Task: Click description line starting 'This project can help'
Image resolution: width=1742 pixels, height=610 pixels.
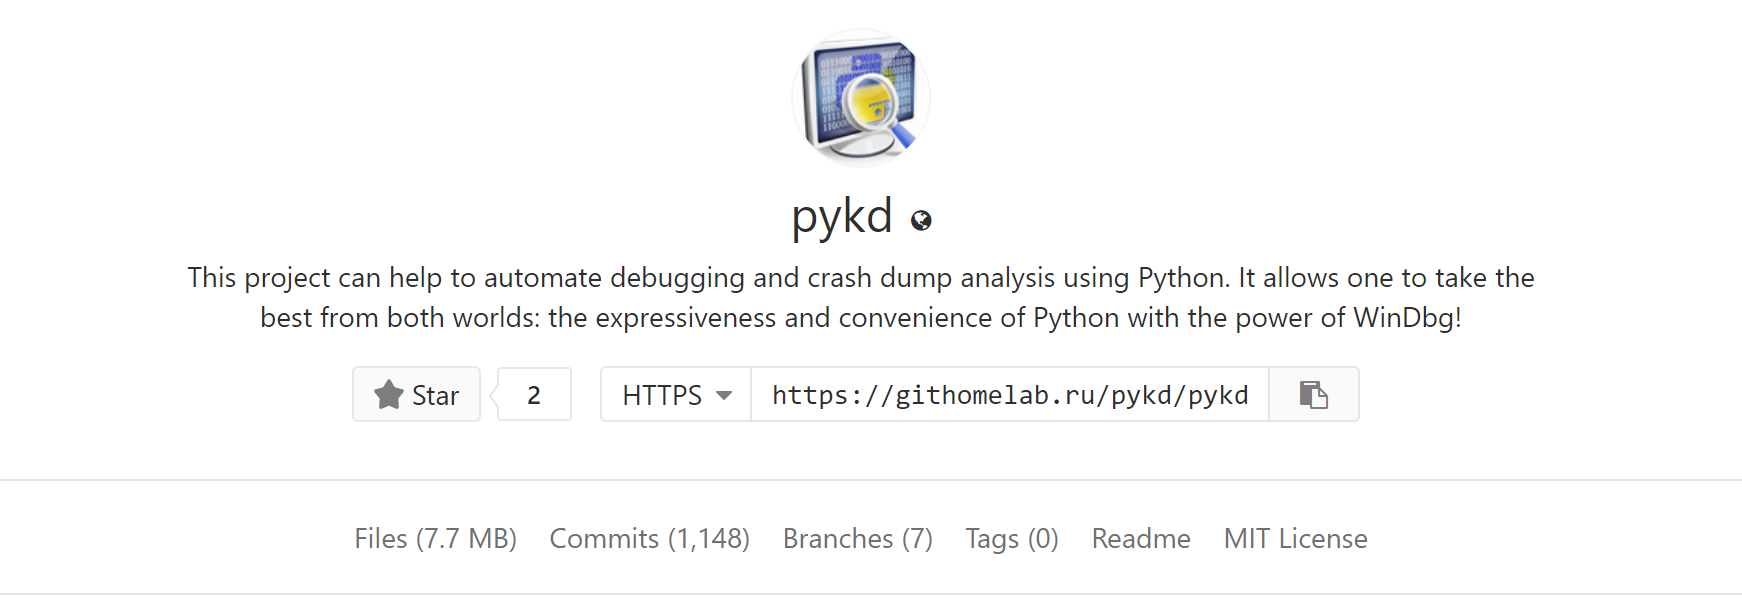Action: click(x=861, y=277)
